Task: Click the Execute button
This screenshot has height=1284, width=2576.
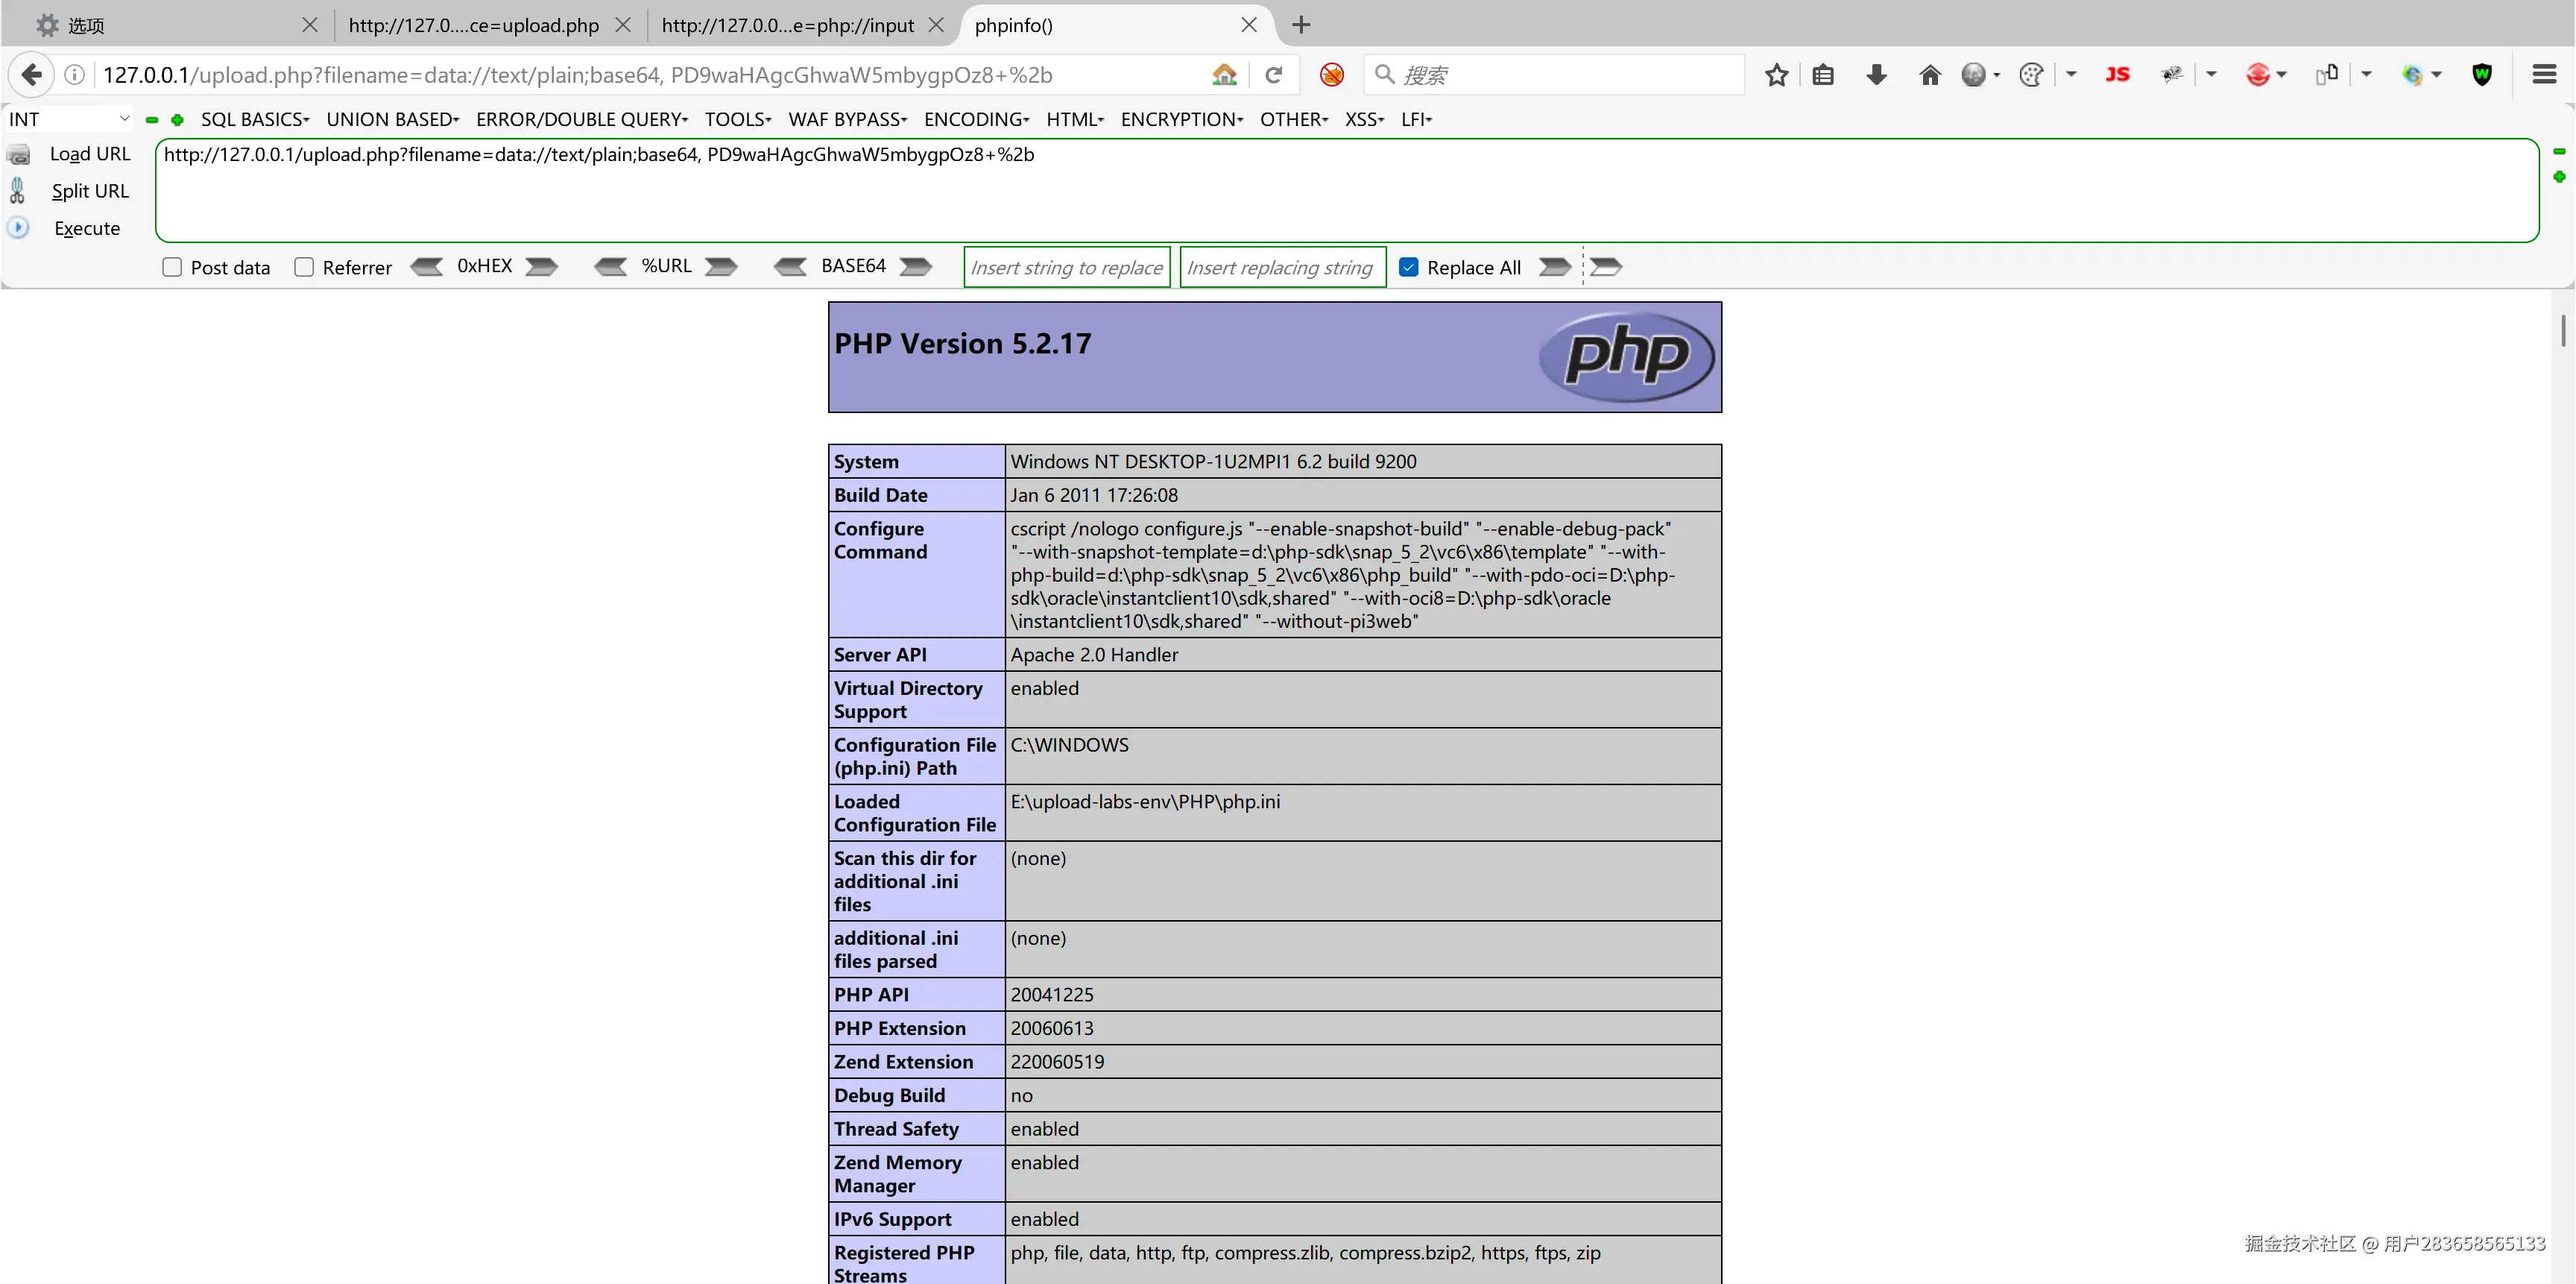Action: coord(86,228)
